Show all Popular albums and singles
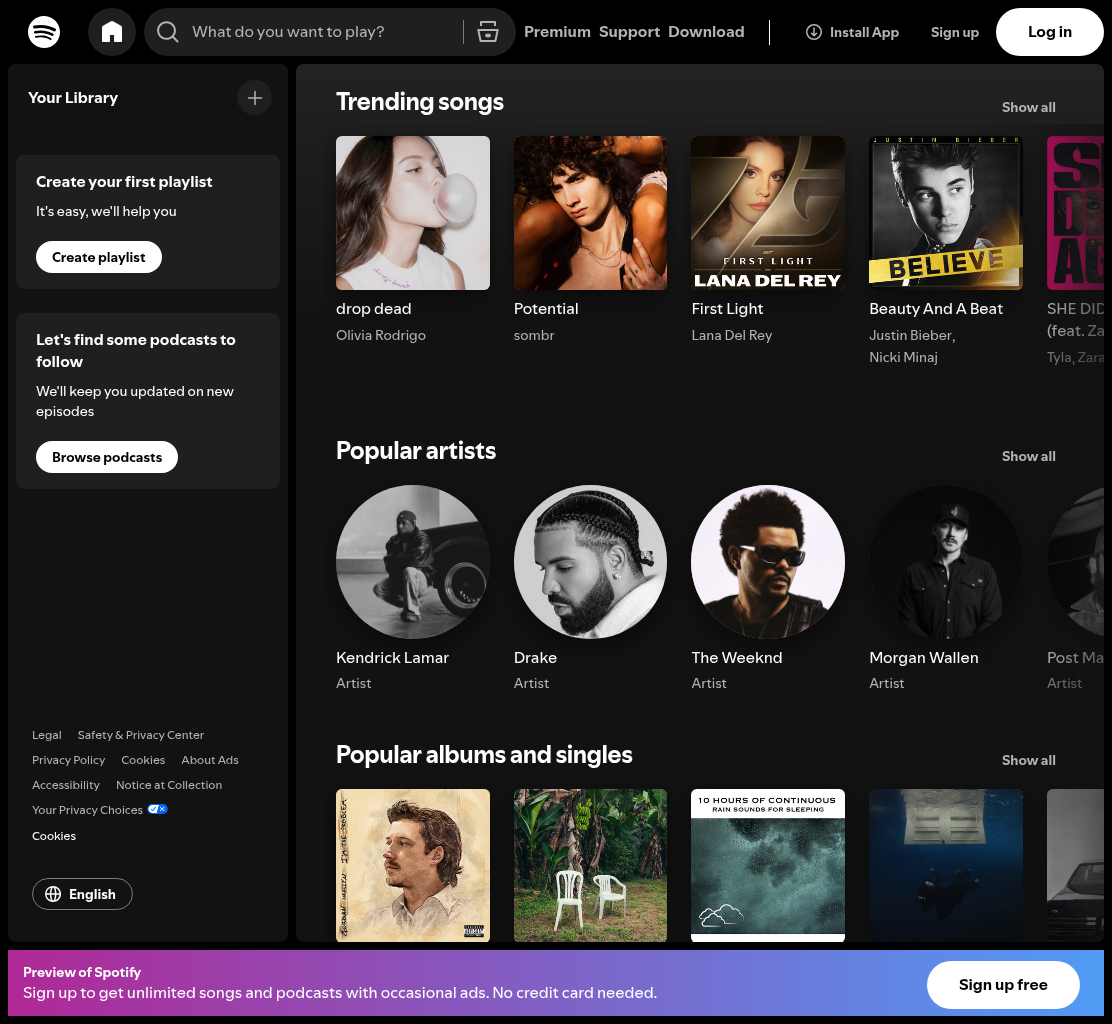Screen dimensions: 1112x1024 1028,760
